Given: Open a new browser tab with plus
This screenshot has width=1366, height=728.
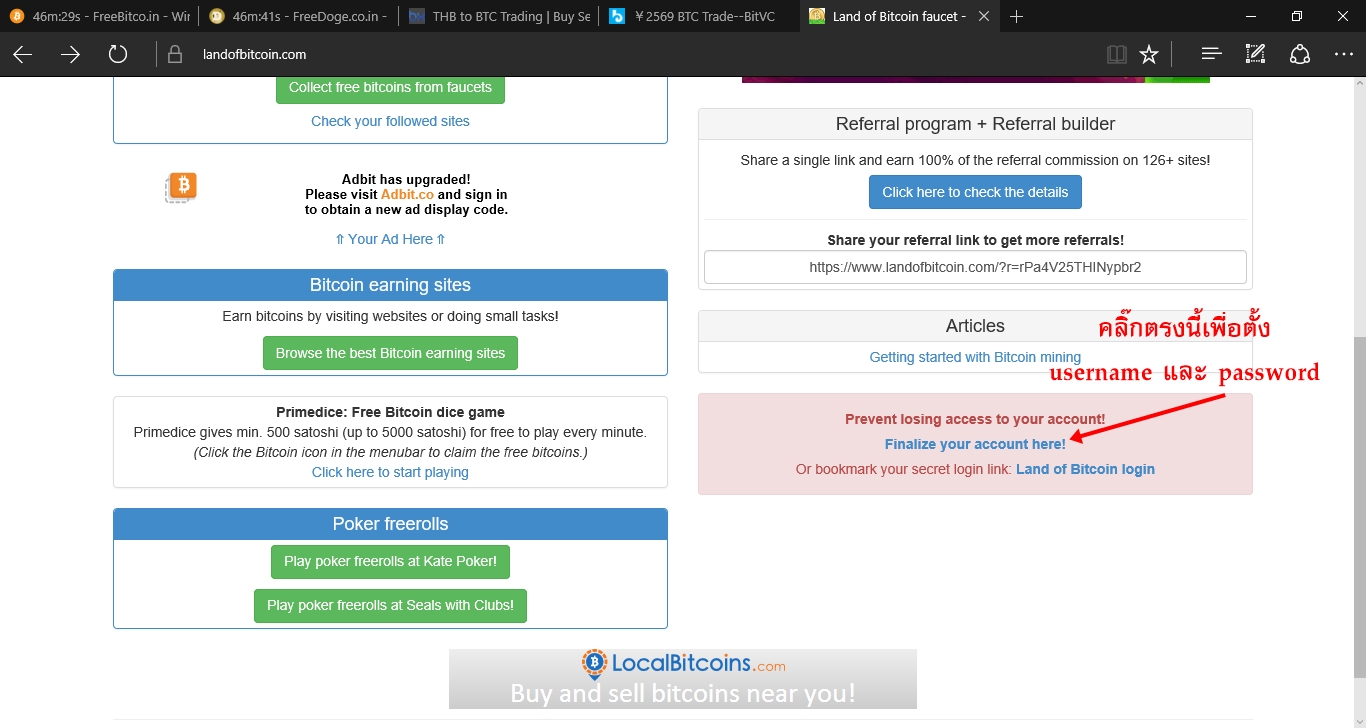Looking at the screenshot, I should (x=1017, y=16).
